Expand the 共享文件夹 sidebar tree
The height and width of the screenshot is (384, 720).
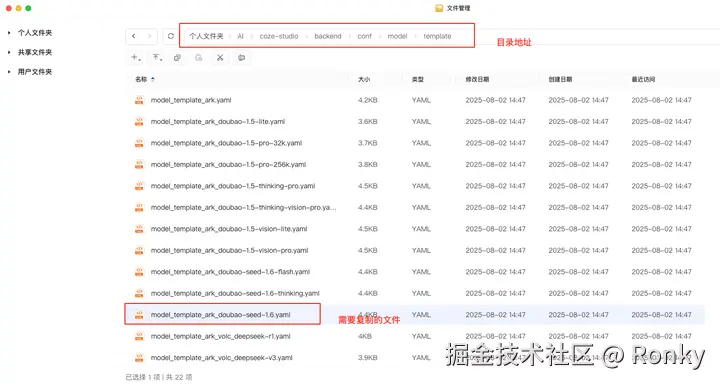[x=9, y=52]
